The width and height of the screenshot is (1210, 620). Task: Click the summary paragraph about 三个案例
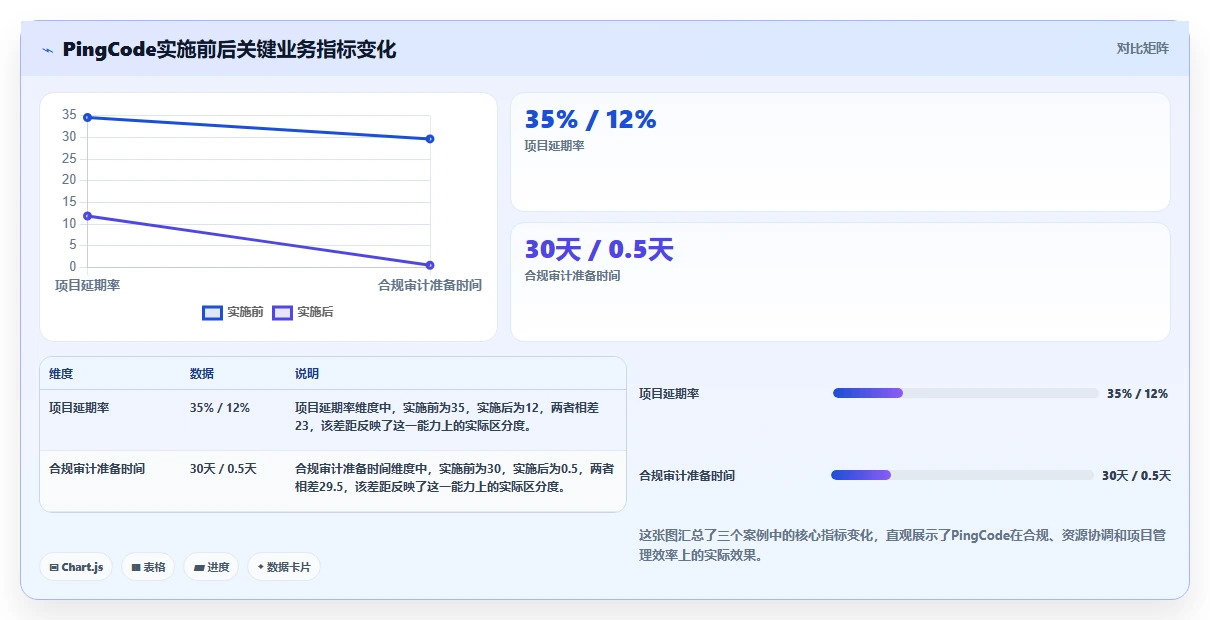click(902, 546)
